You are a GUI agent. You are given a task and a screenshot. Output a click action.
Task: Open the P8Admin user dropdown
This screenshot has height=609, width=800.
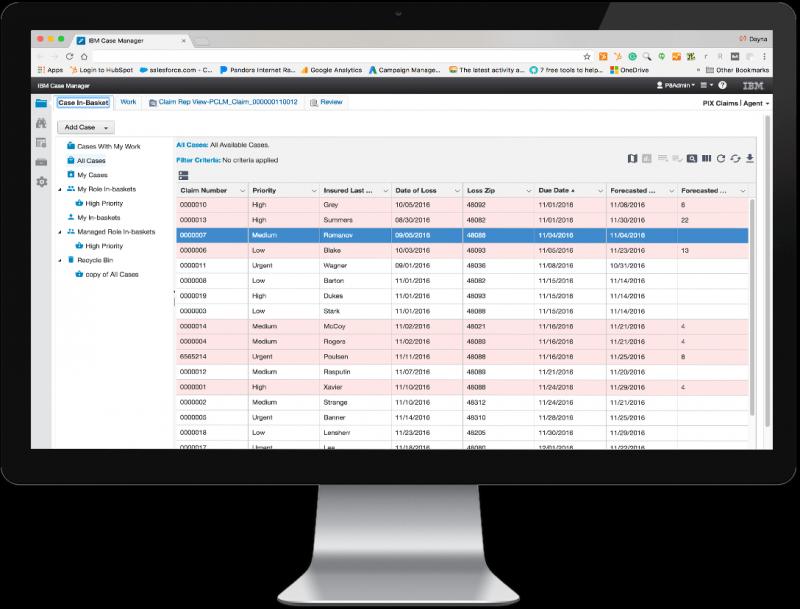[x=676, y=85]
